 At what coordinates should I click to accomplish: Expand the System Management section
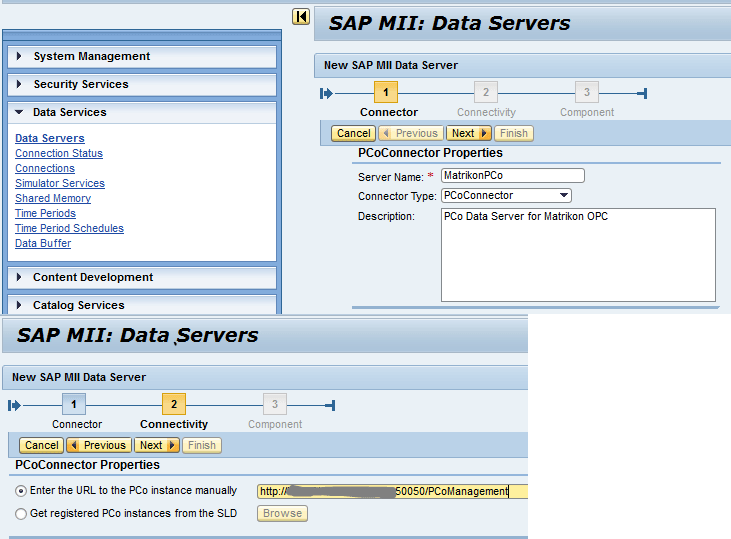tap(91, 57)
